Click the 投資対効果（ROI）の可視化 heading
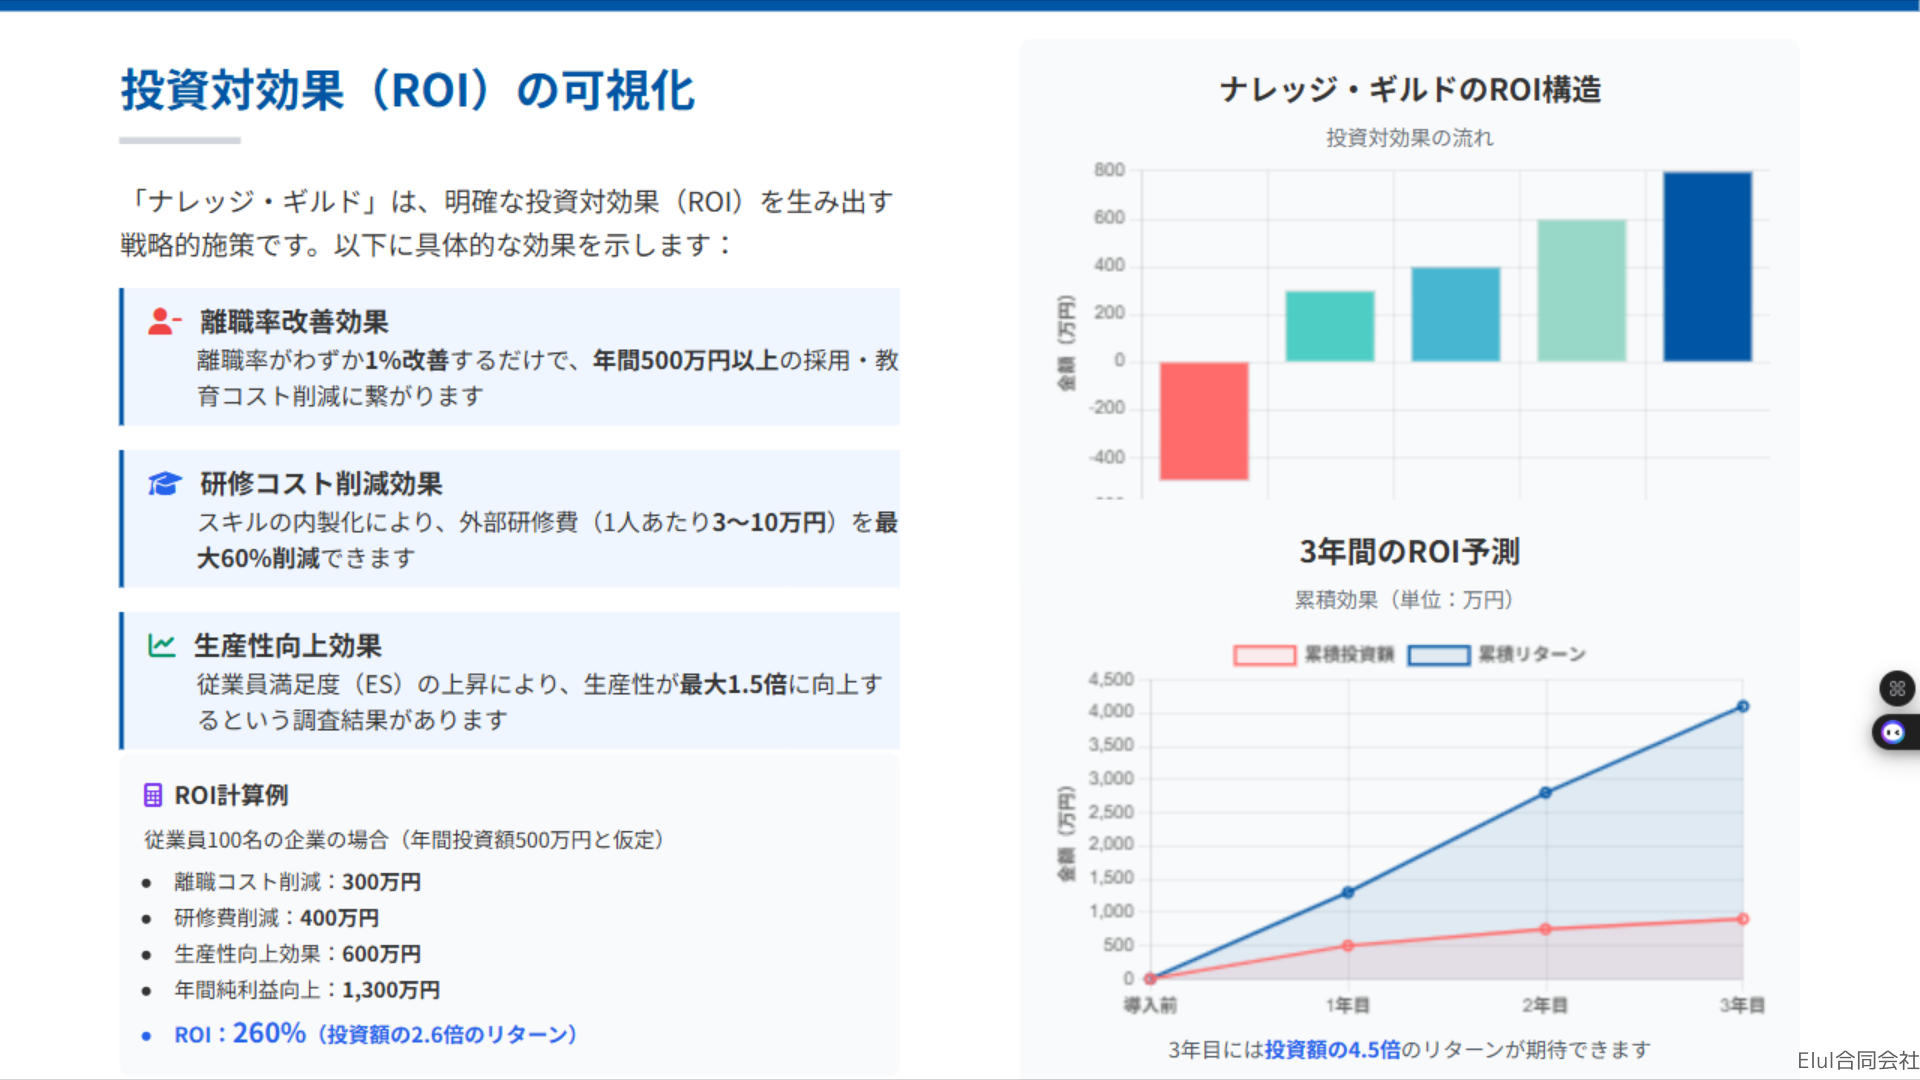Image resolution: width=1920 pixels, height=1080 pixels. point(407,91)
